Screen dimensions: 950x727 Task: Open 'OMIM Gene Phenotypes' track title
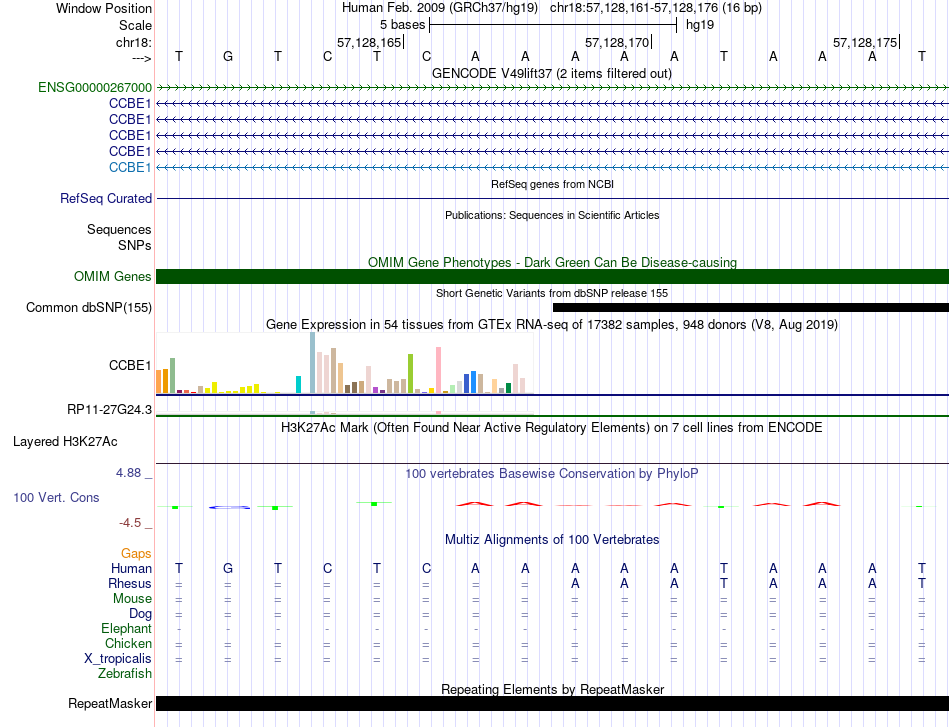click(552, 262)
